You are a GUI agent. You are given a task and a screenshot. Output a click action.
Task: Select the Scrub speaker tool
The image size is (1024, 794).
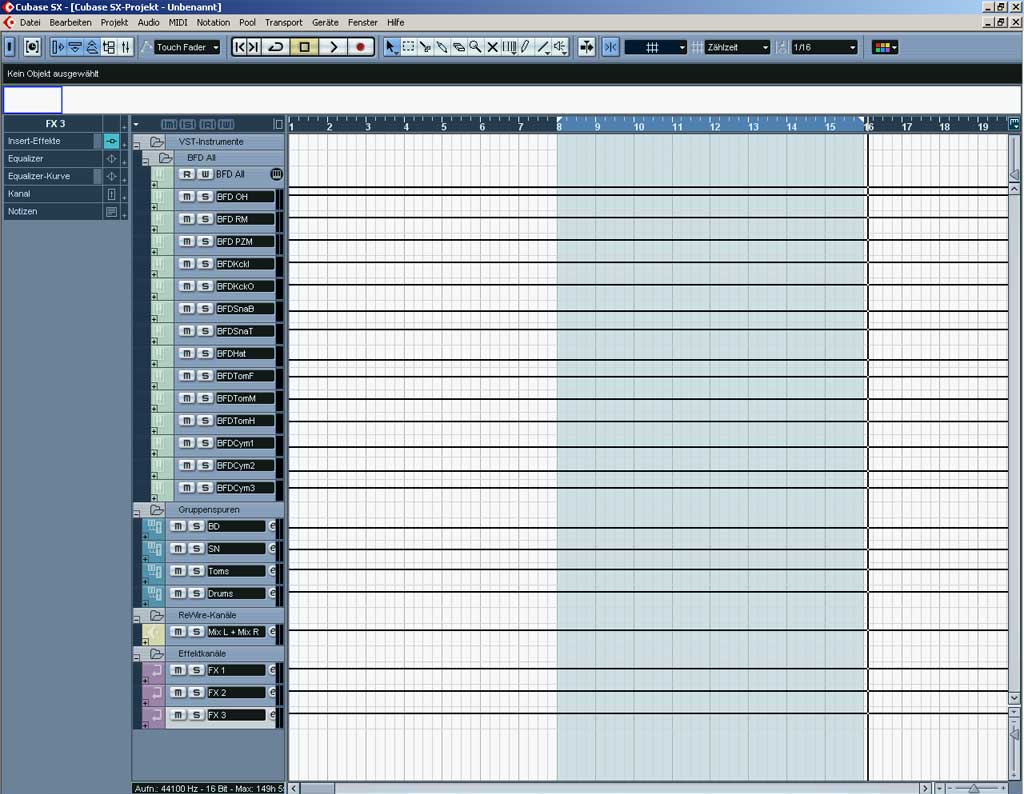pos(560,47)
